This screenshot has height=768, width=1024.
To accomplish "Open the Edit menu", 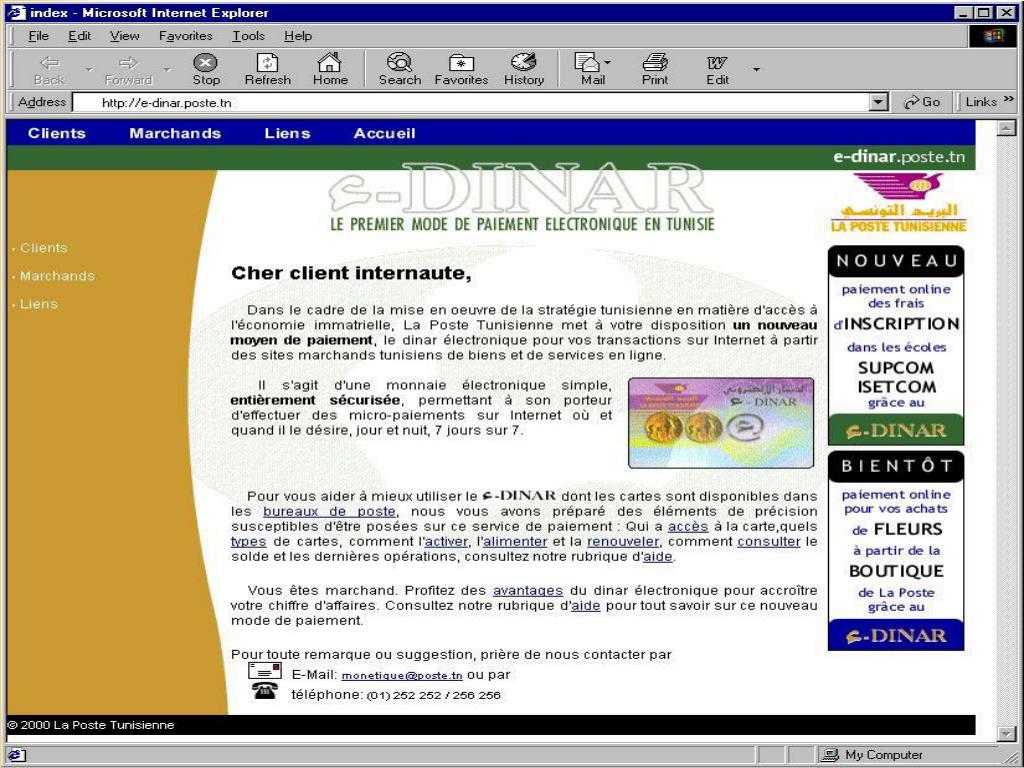I will coord(80,36).
